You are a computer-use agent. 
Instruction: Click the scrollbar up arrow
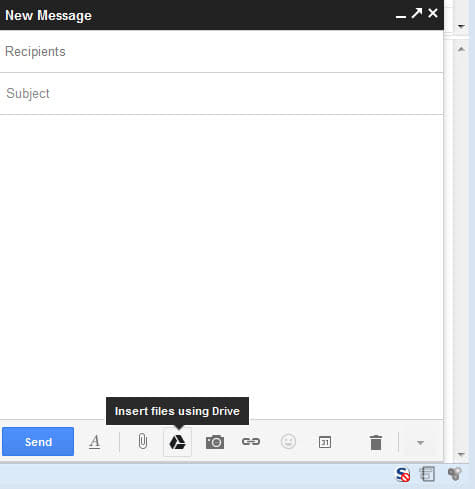click(x=461, y=49)
